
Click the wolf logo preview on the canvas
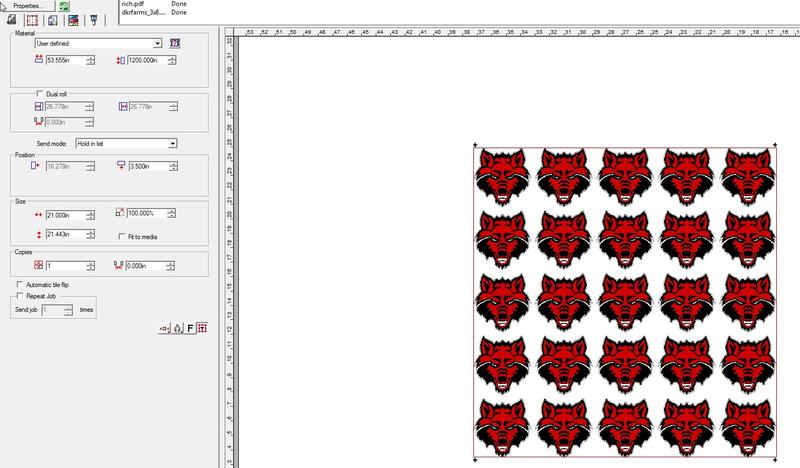[x=625, y=303]
